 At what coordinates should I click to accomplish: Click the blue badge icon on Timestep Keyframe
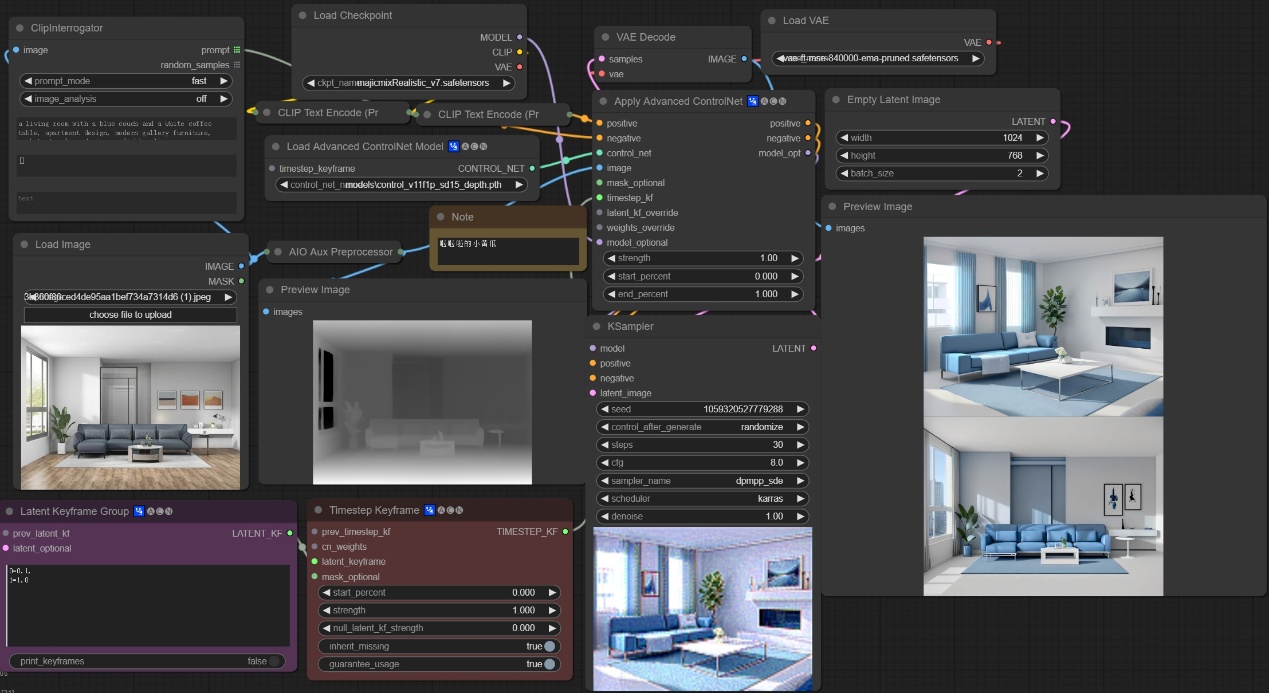[x=430, y=510]
